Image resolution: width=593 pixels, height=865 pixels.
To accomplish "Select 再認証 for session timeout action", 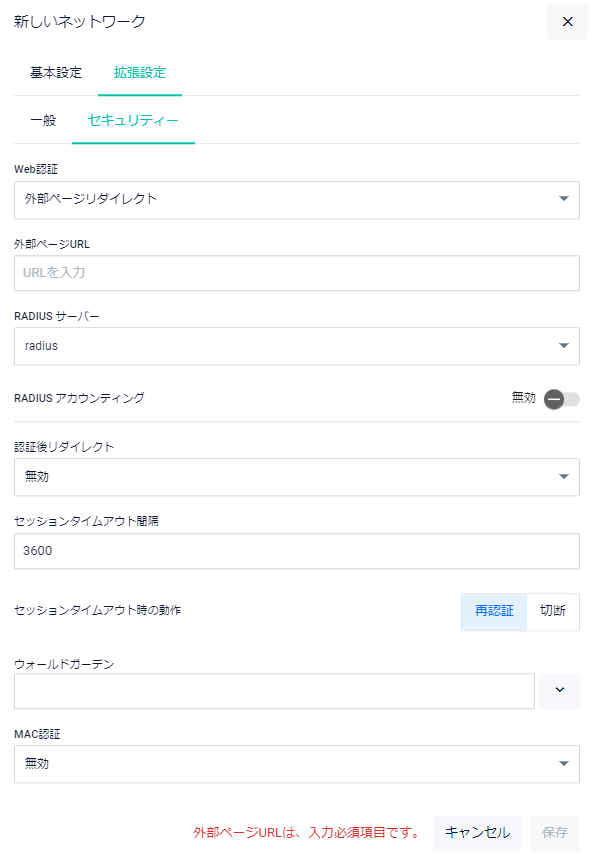I will pos(494,611).
